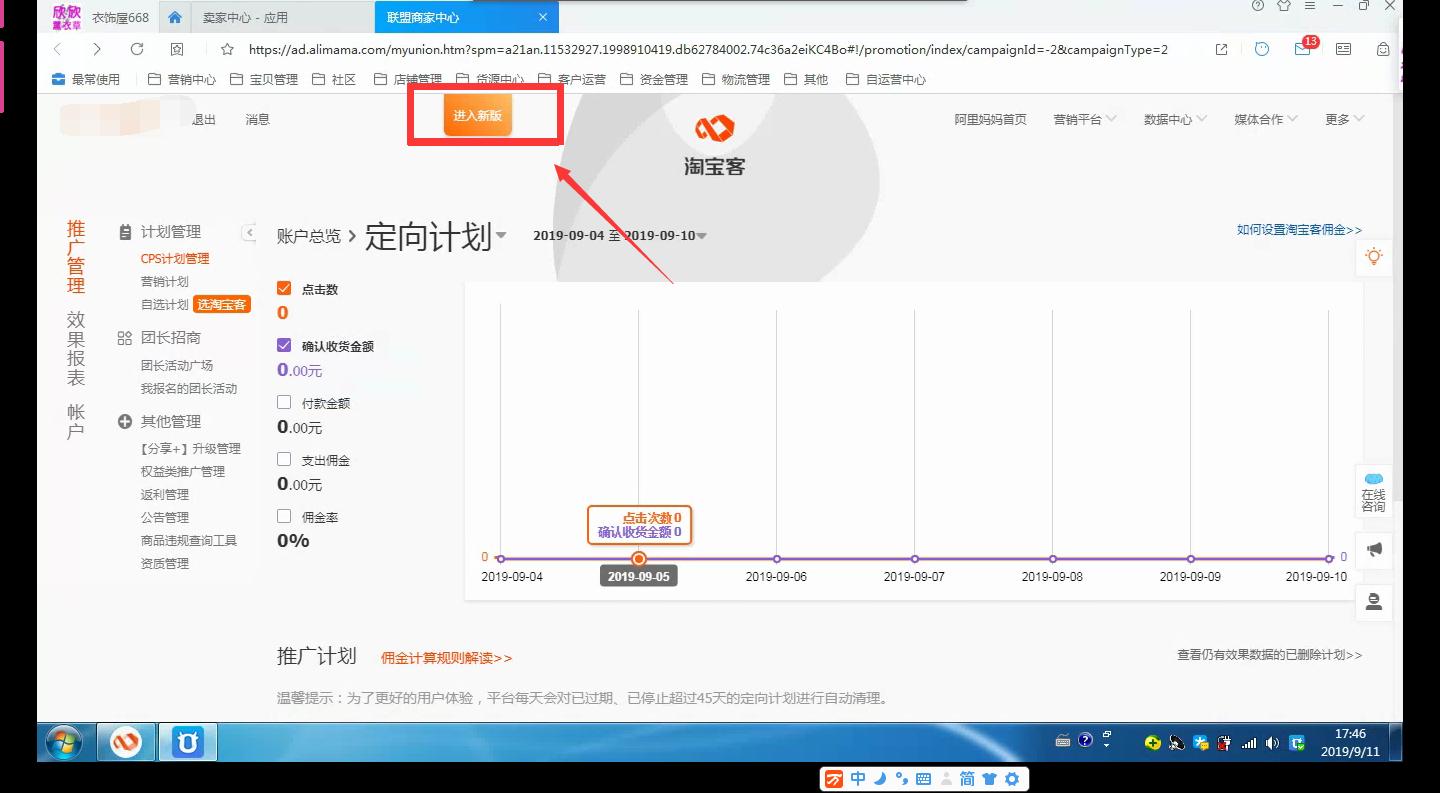This screenshot has height=793, width=1440.
Task: Enable the 付款金额 checkbox
Action: (283, 402)
